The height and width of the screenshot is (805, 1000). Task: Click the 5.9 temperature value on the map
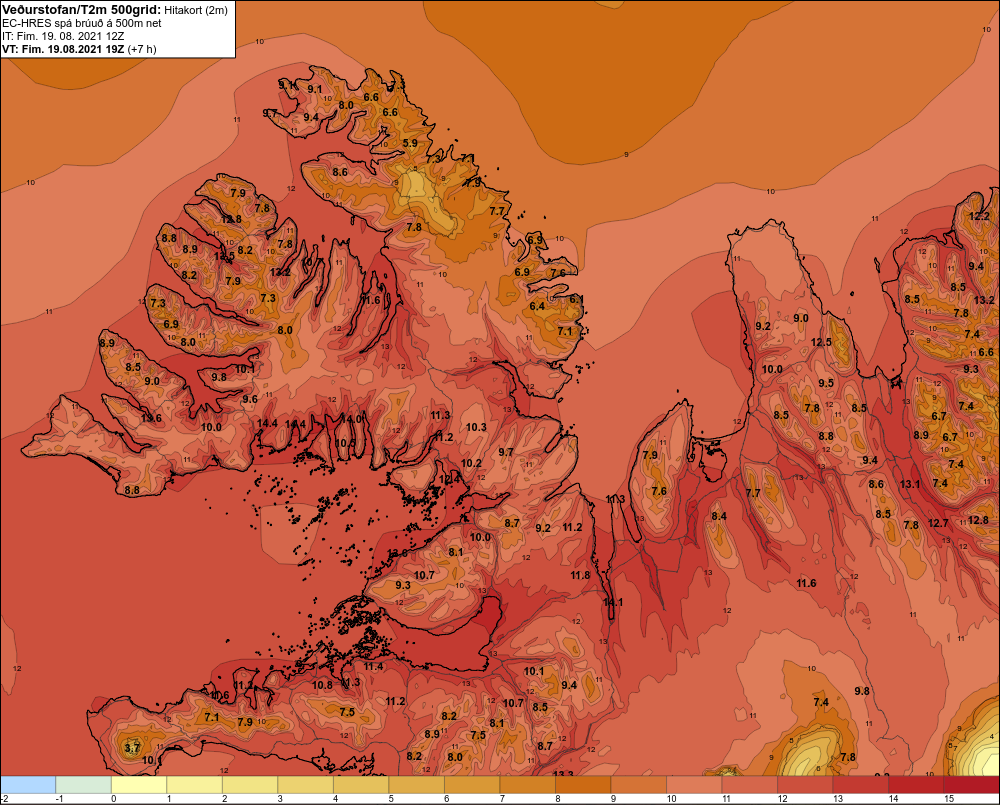[410, 144]
